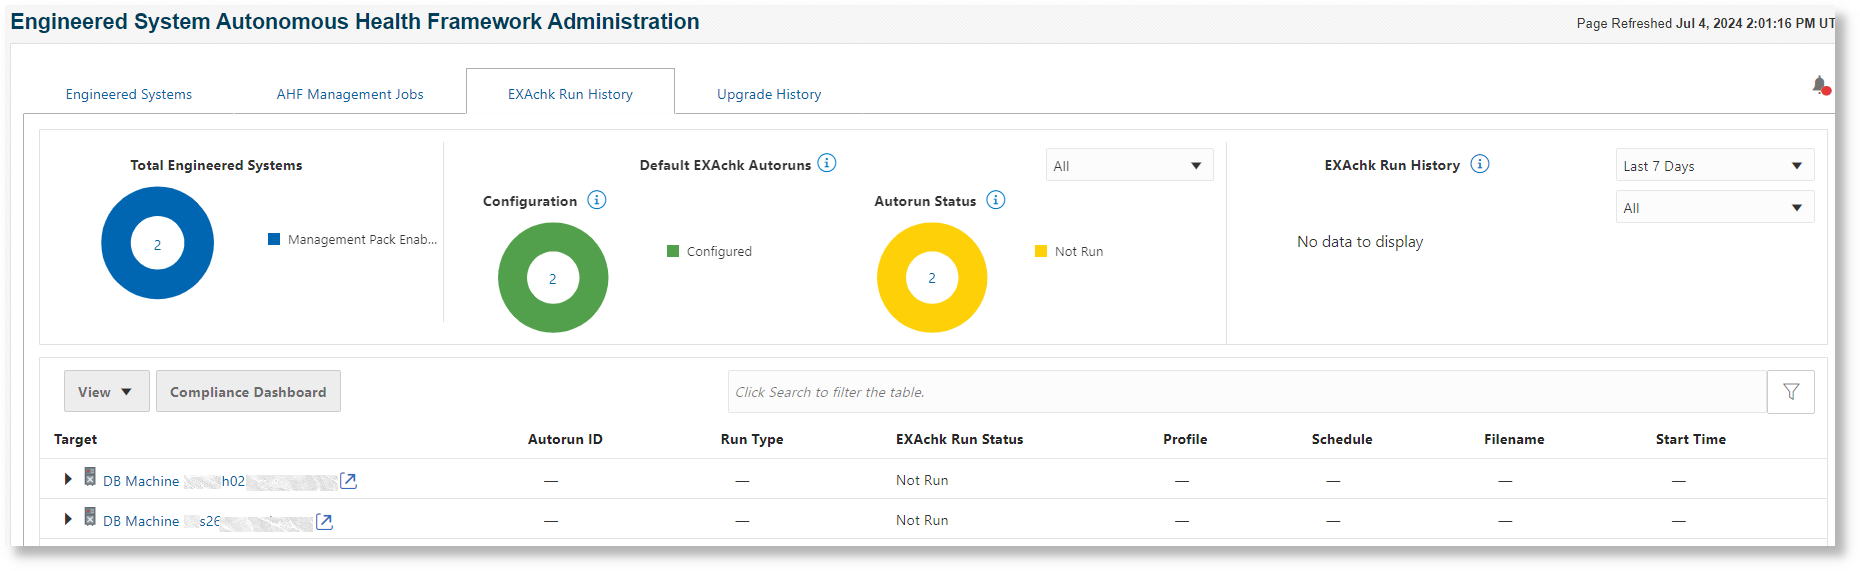
Task: Show info for EXAchk Run History
Action: pyautogui.click(x=1480, y=164)
